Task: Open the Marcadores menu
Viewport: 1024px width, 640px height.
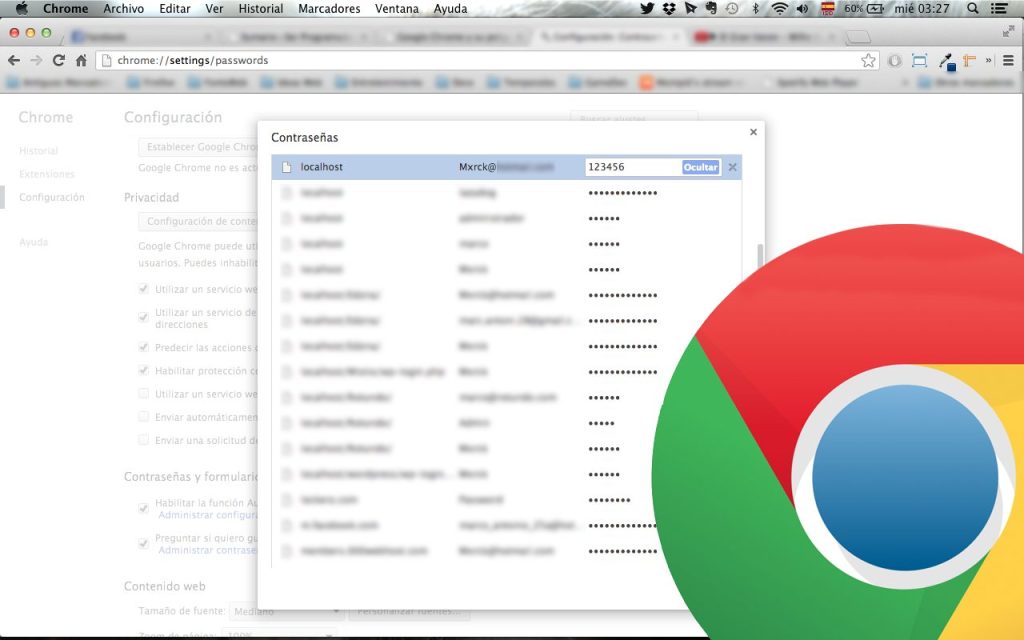Action: [x=329, y=9]
